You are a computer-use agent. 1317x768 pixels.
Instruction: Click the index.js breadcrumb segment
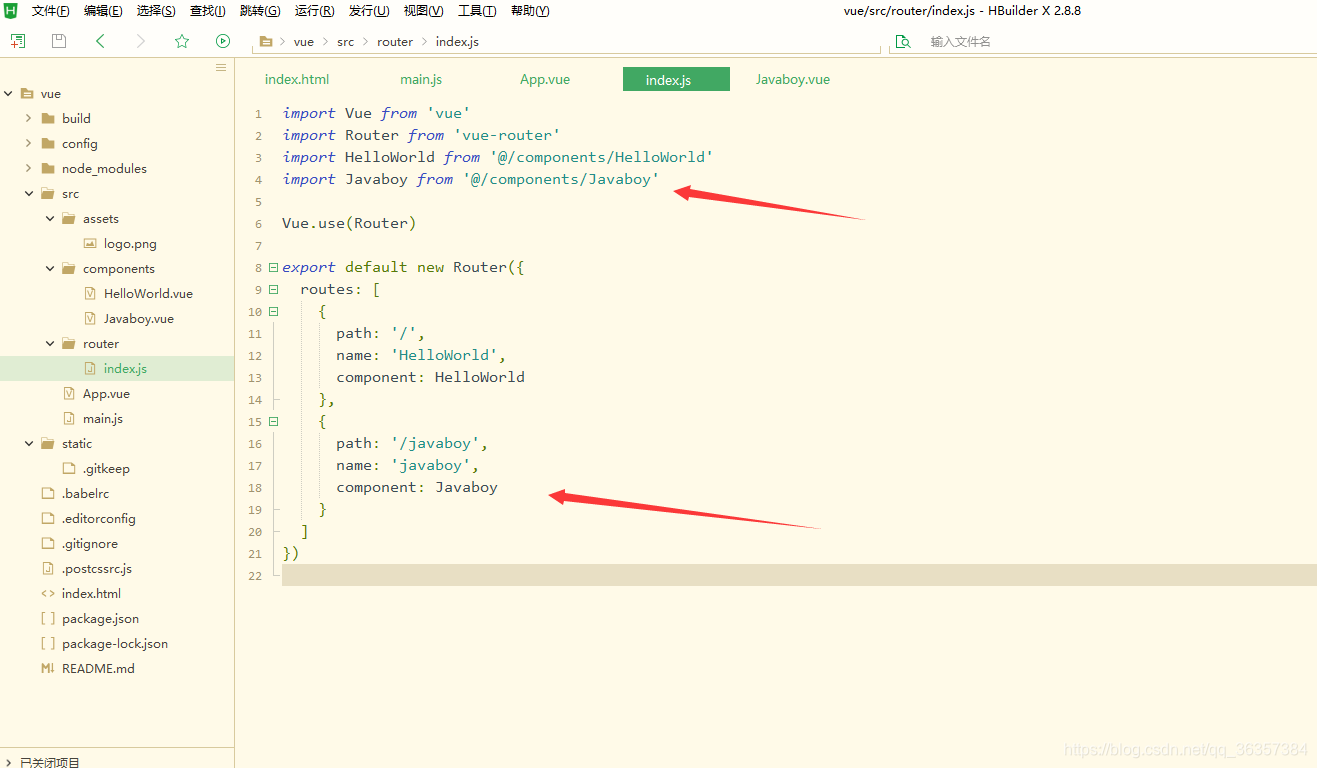coord(457,42)
